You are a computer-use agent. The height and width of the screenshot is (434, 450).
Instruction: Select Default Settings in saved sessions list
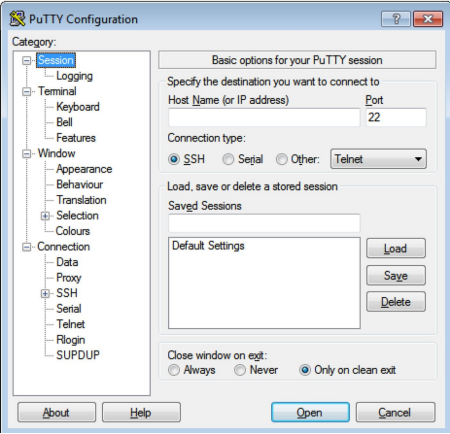(x=208, y=246)
